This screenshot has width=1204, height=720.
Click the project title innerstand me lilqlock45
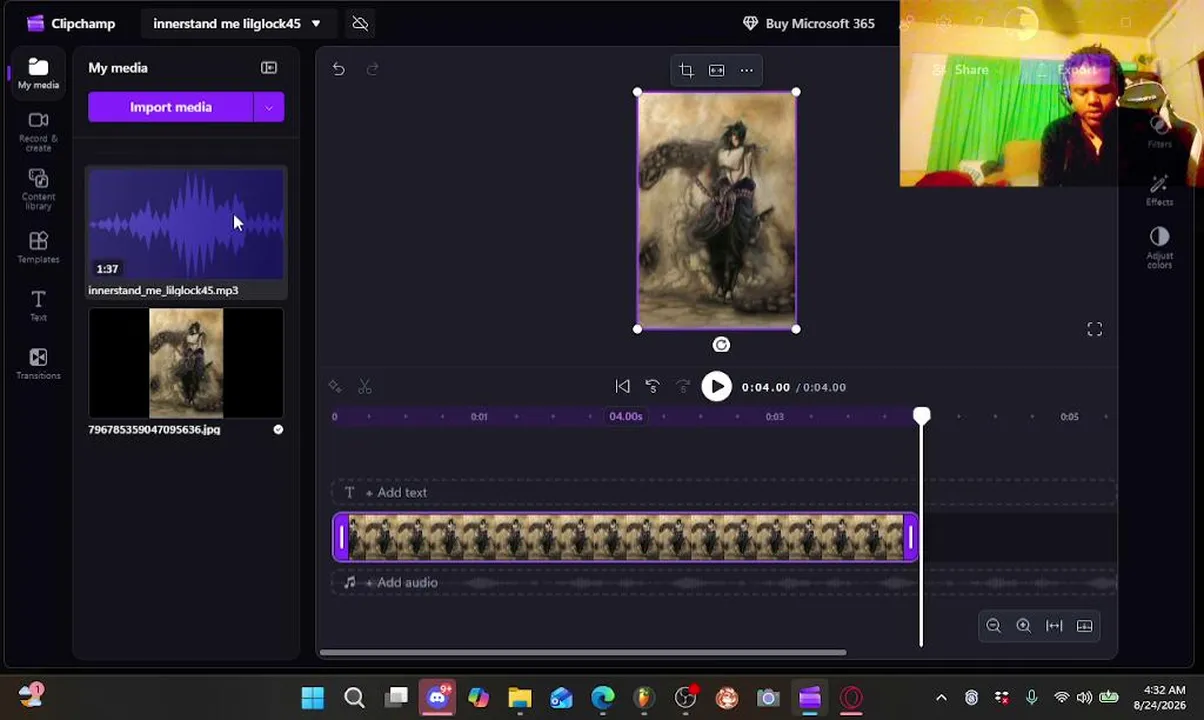(x=227, y=23)
